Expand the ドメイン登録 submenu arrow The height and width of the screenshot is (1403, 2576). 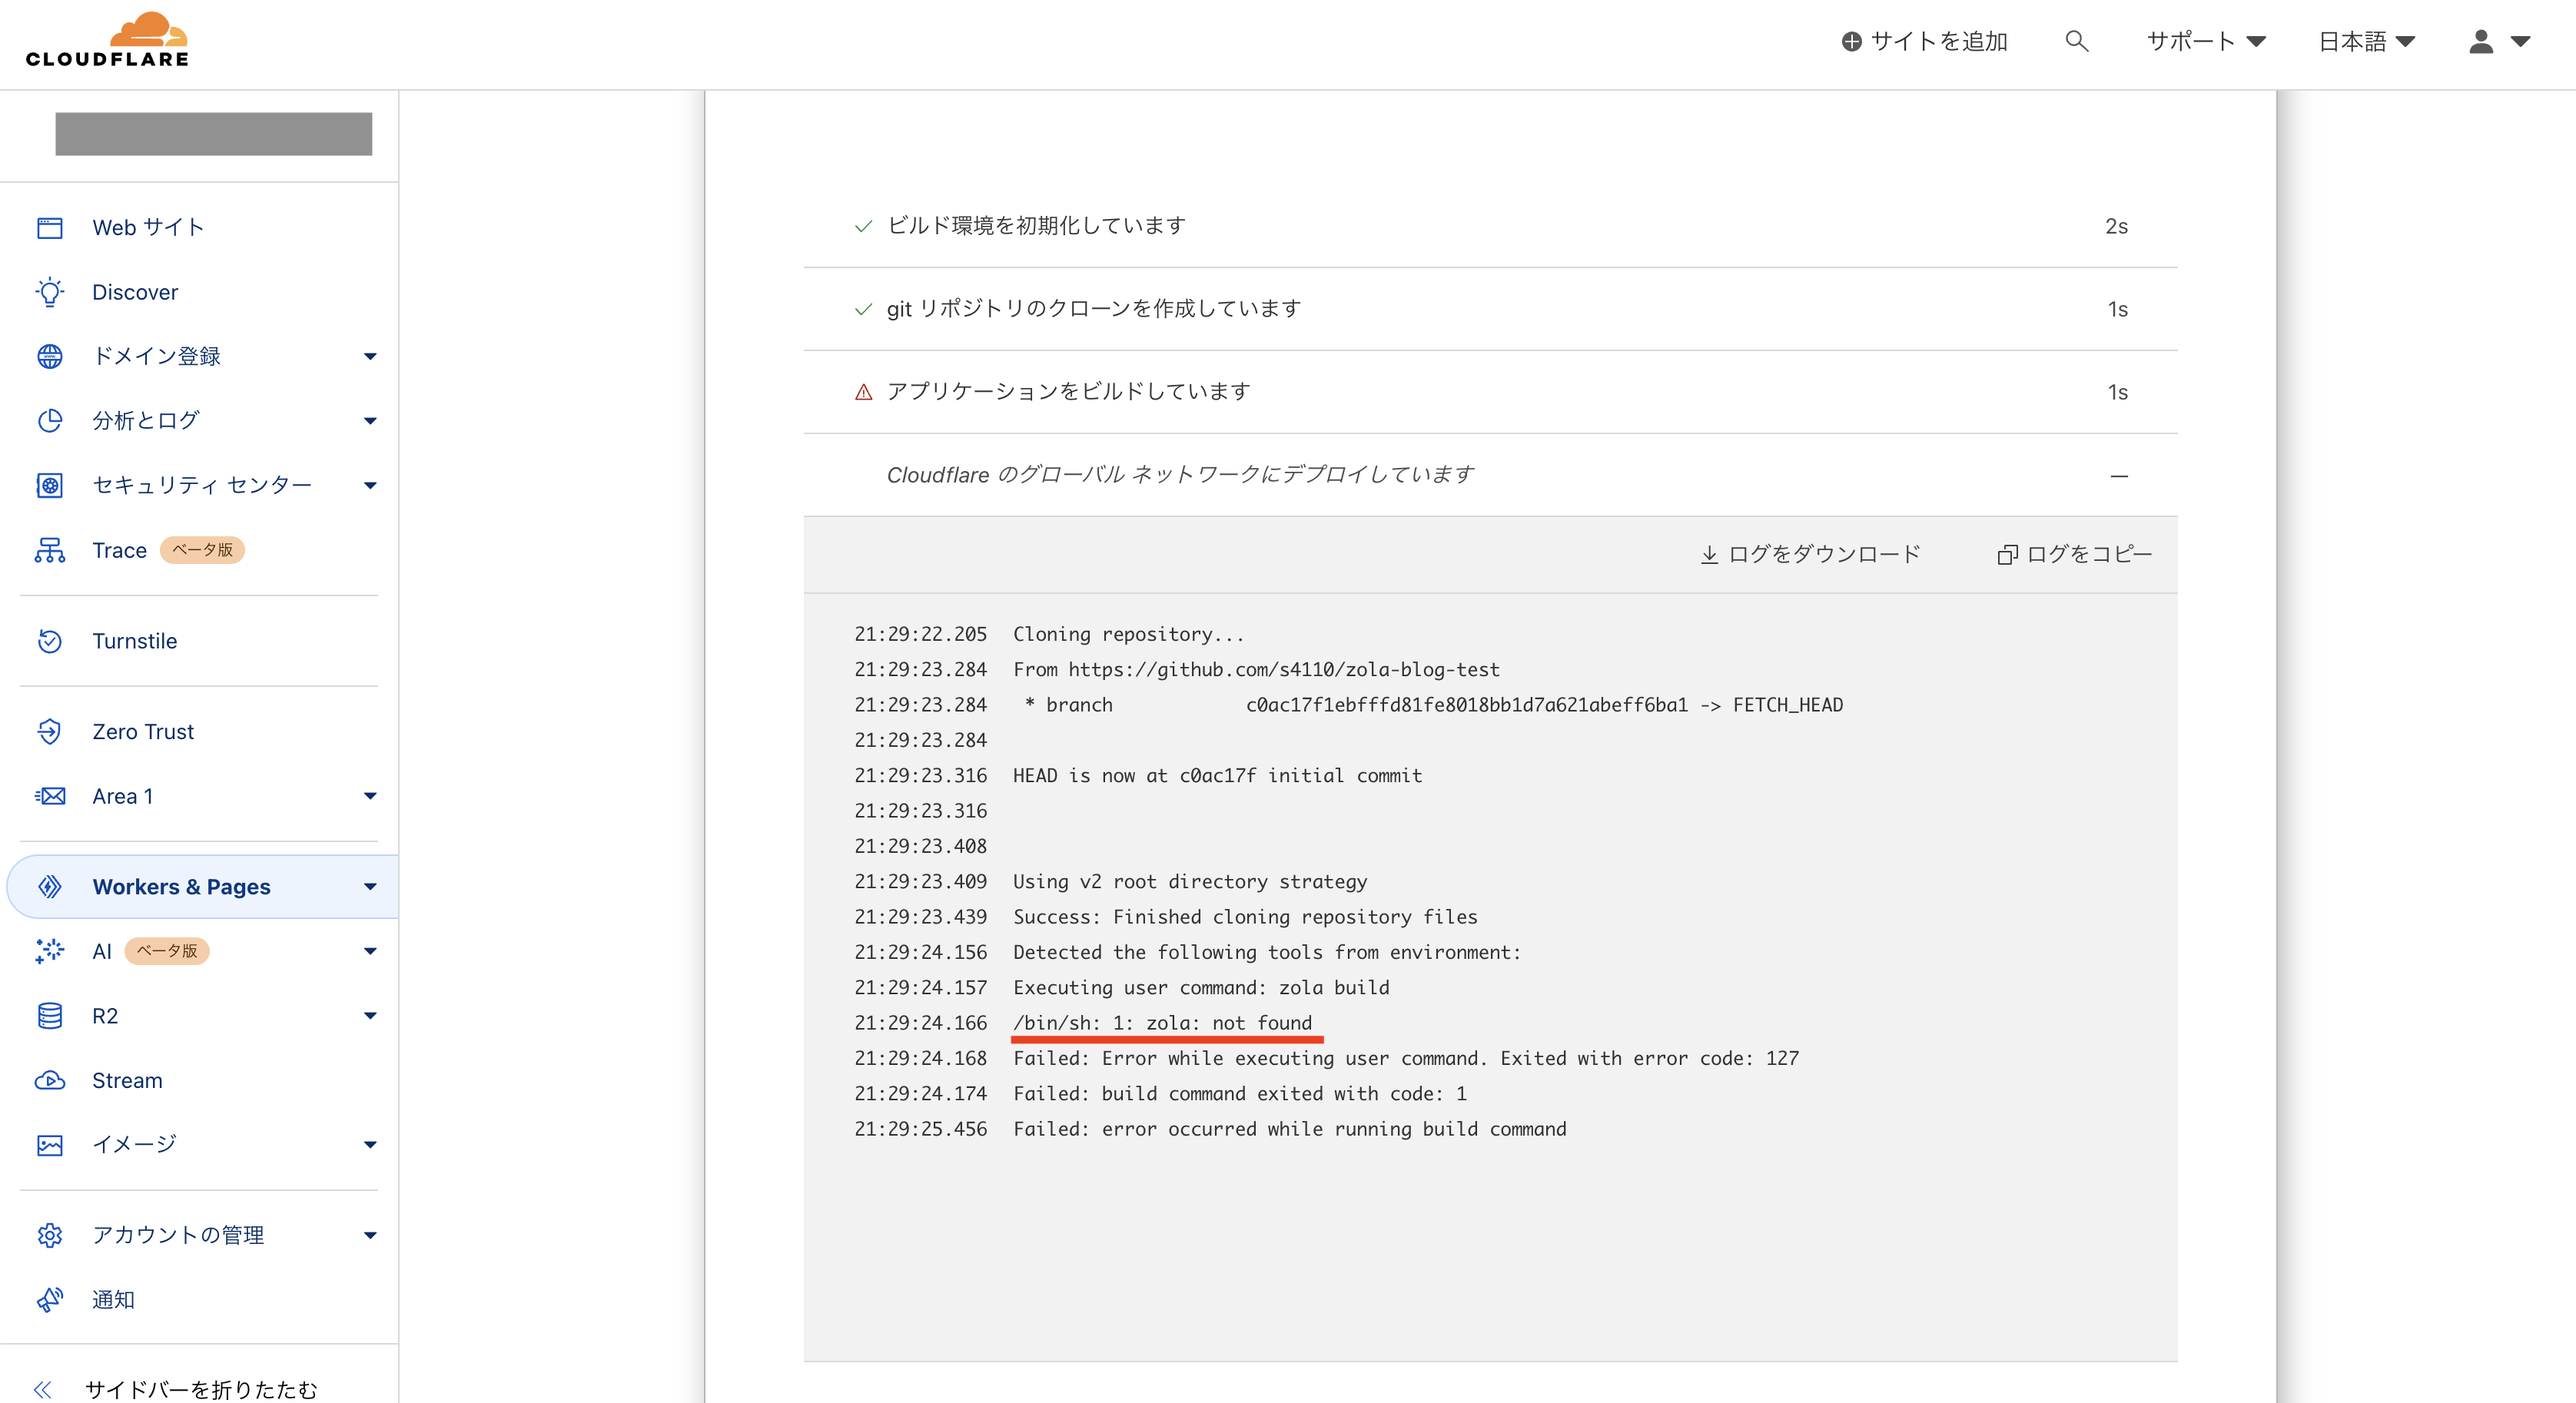(370, 356)
